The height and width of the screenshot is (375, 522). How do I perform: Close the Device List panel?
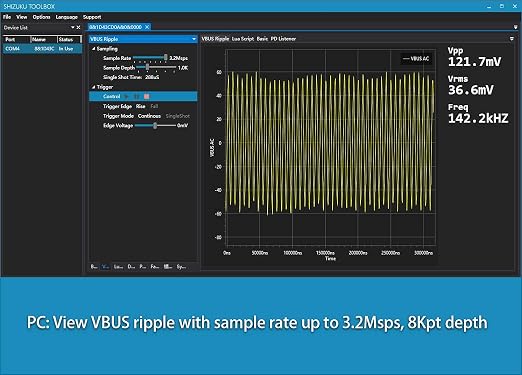pyautogui.click(x=79, y=27)
